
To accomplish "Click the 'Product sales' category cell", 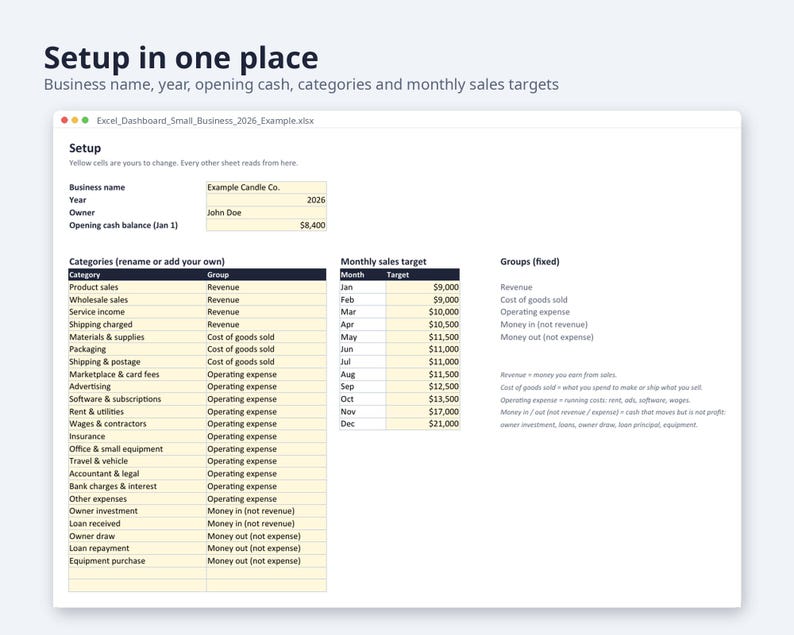I will (x=137, y=287).
